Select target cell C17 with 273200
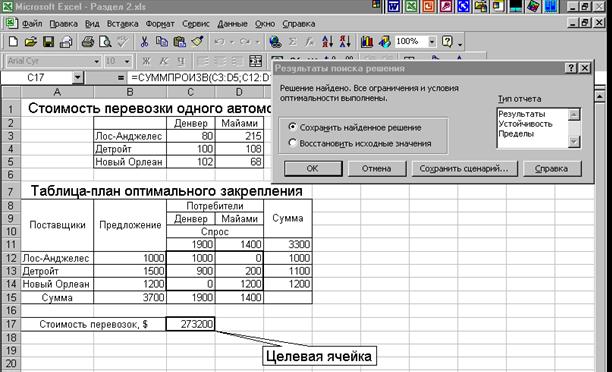 click(x=190, y=324)
